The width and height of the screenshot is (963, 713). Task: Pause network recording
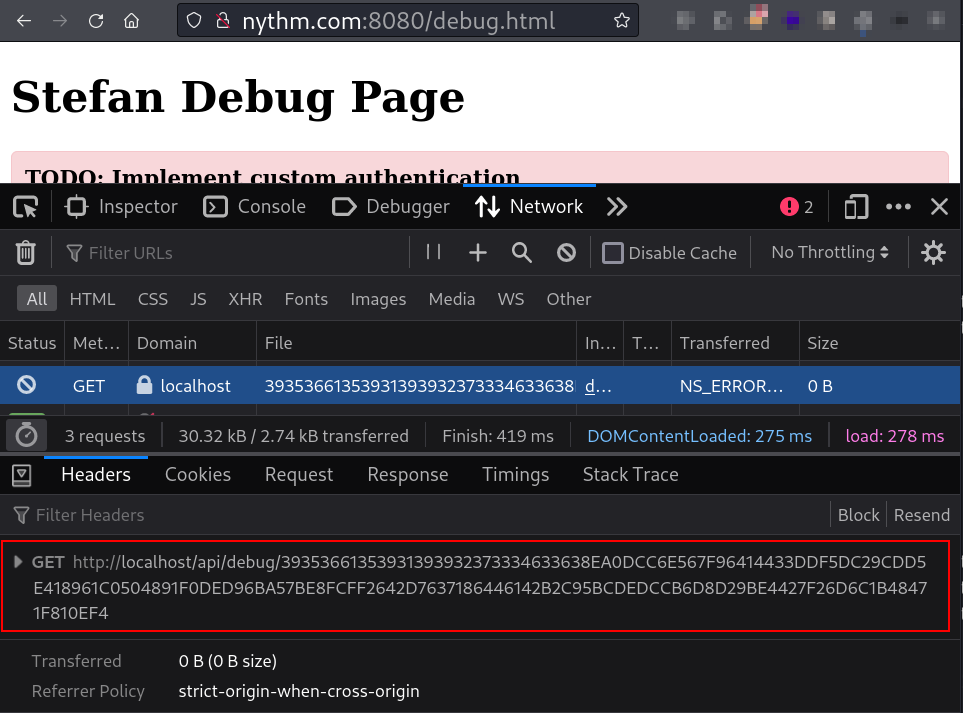(433, 253)
